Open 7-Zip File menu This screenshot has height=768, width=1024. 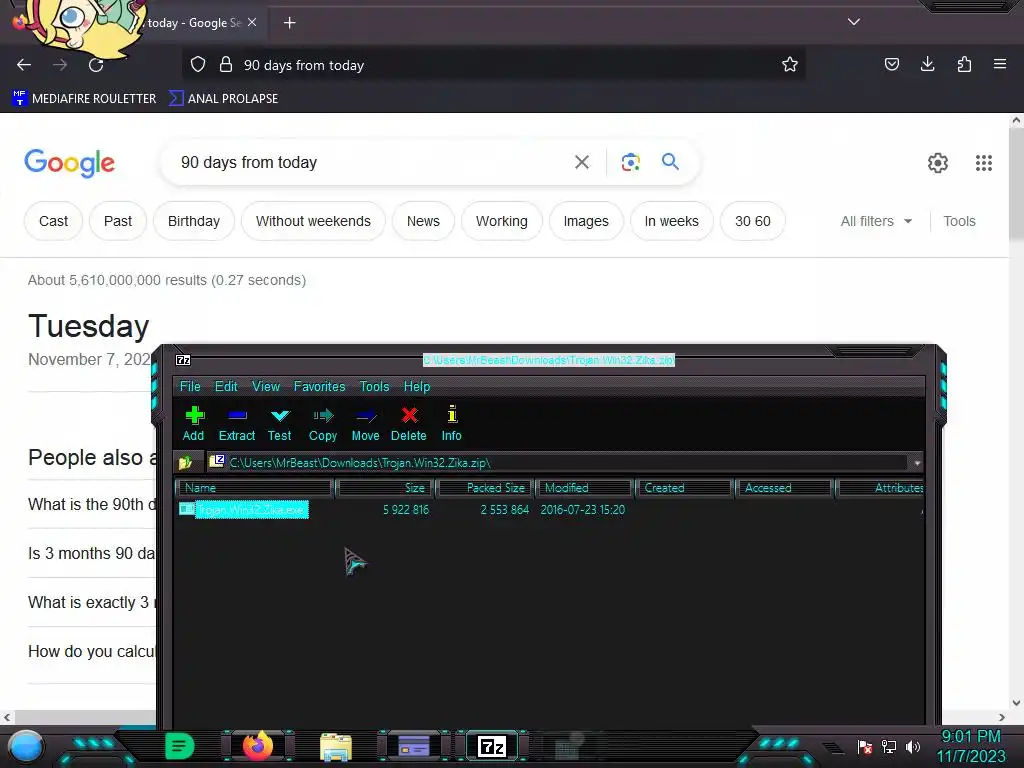coord(190,387)
